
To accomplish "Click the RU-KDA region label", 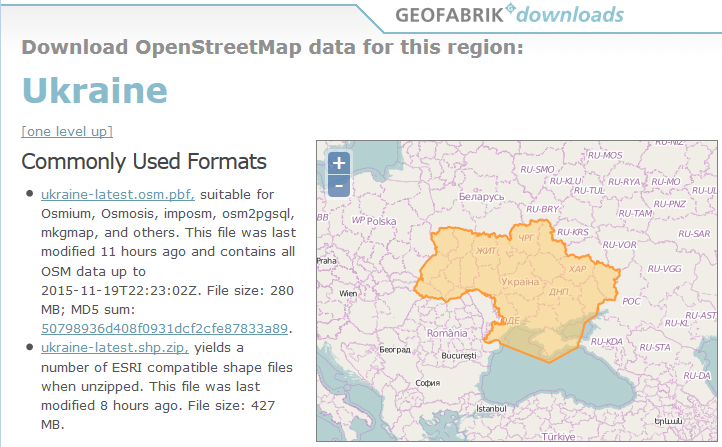I will (x=606, y=341).
